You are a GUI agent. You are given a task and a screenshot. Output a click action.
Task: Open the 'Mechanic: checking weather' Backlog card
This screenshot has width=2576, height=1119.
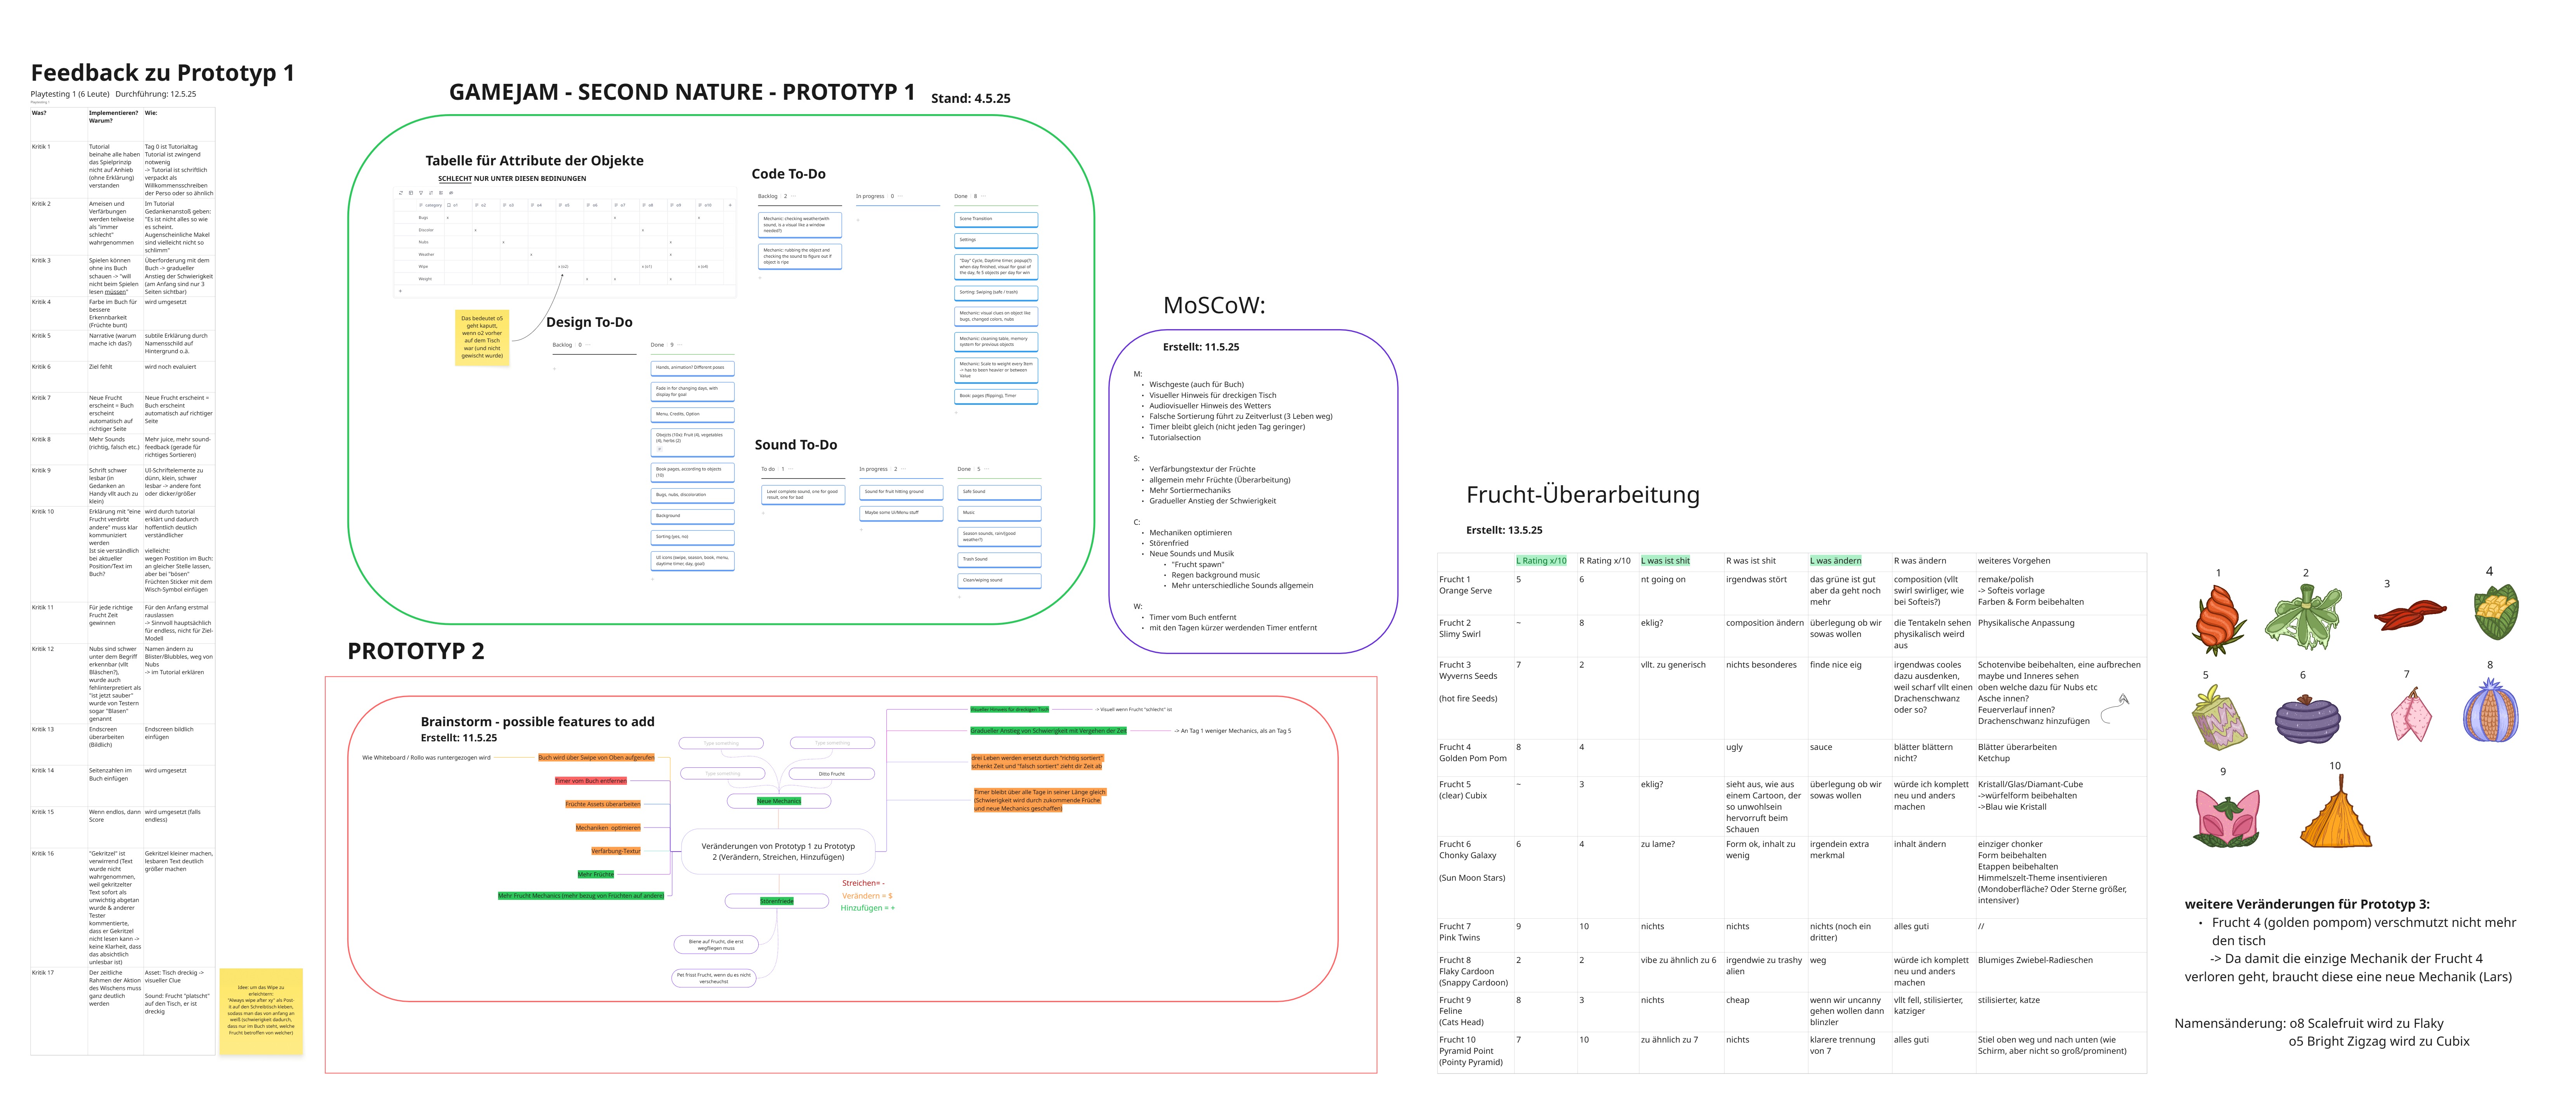tap(800, 225)
